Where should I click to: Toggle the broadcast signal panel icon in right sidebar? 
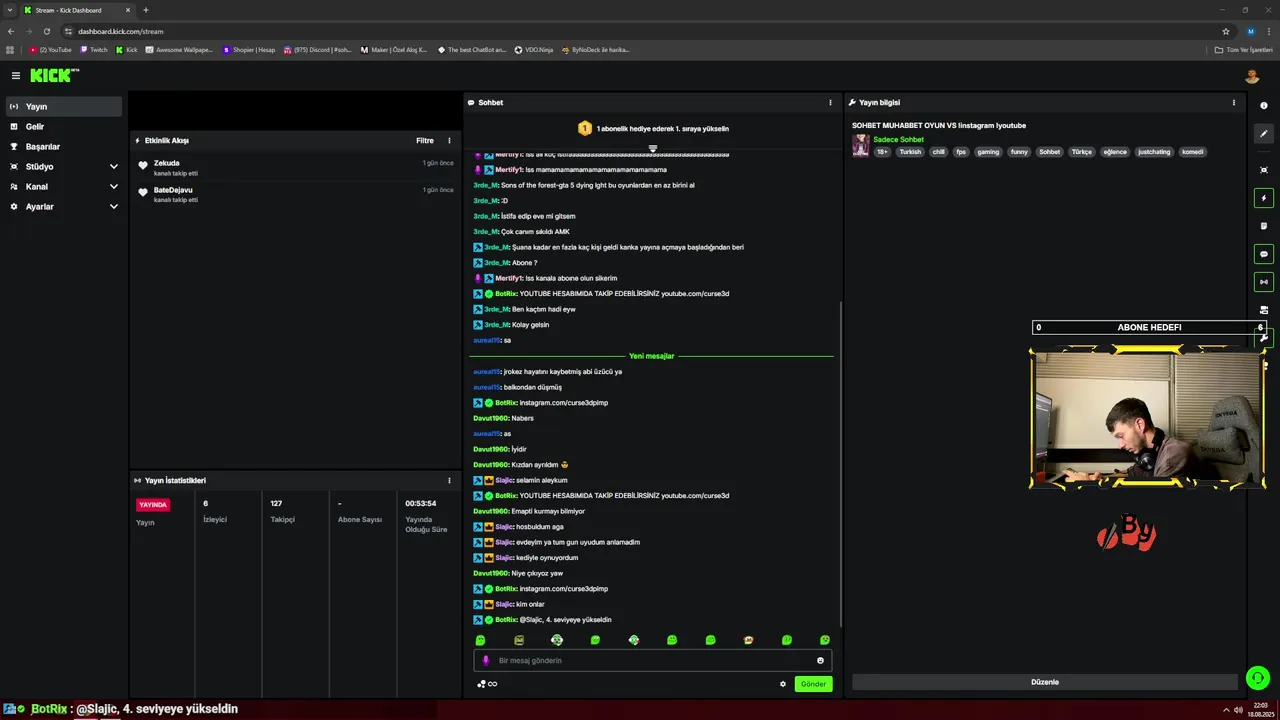[x=1264, y=282]
